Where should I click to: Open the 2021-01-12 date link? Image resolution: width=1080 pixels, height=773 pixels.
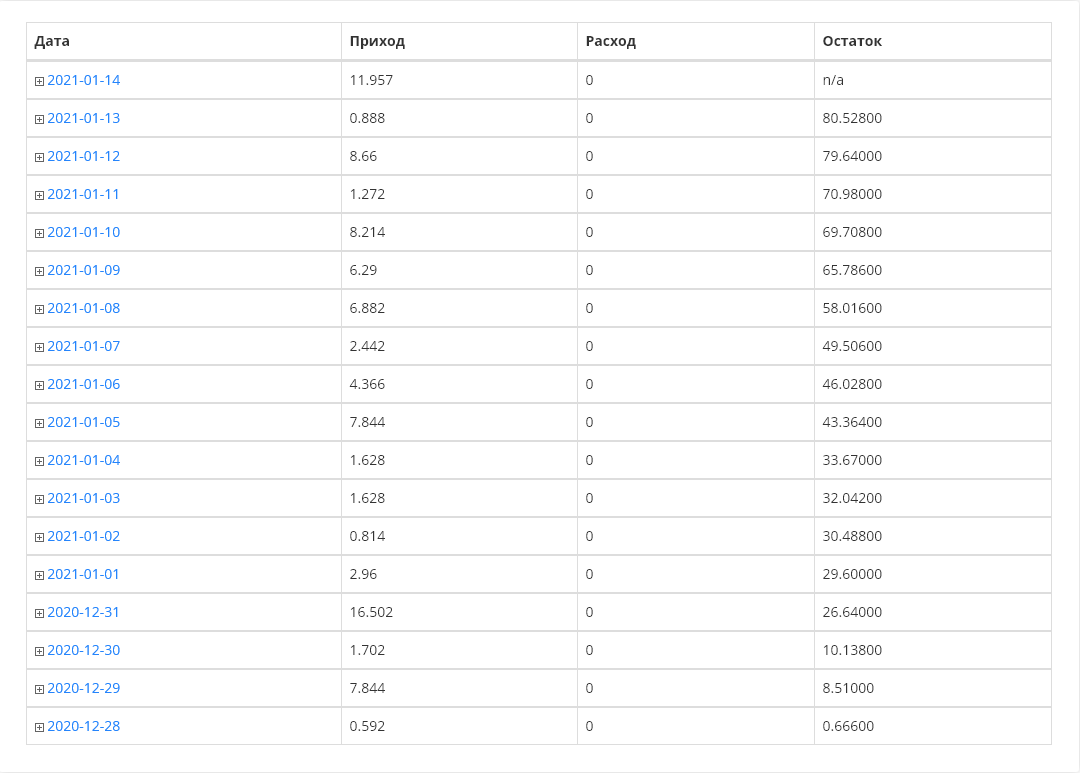(x=83, y=156)
